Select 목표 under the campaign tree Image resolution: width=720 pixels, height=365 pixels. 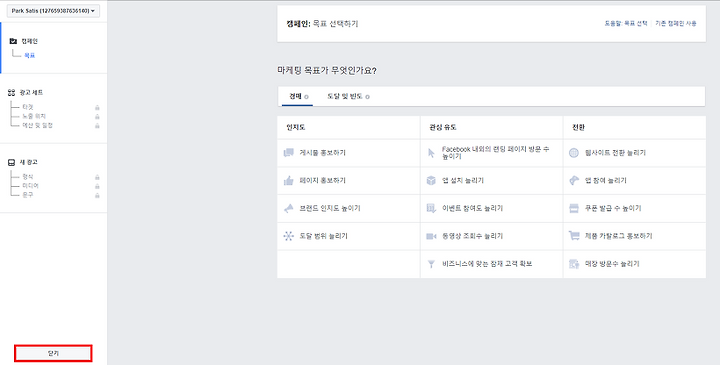29,56
